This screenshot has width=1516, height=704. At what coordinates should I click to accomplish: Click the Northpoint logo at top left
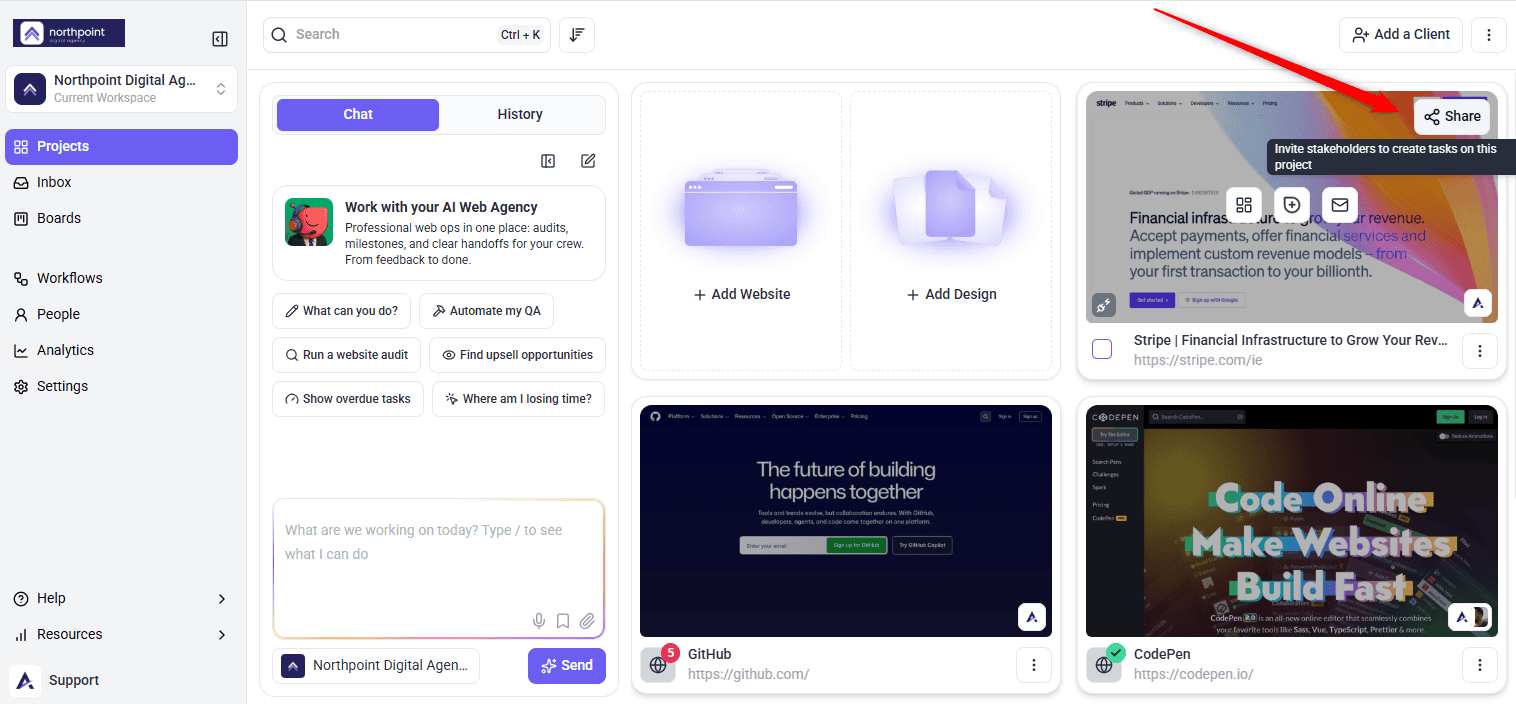point(69,33)
